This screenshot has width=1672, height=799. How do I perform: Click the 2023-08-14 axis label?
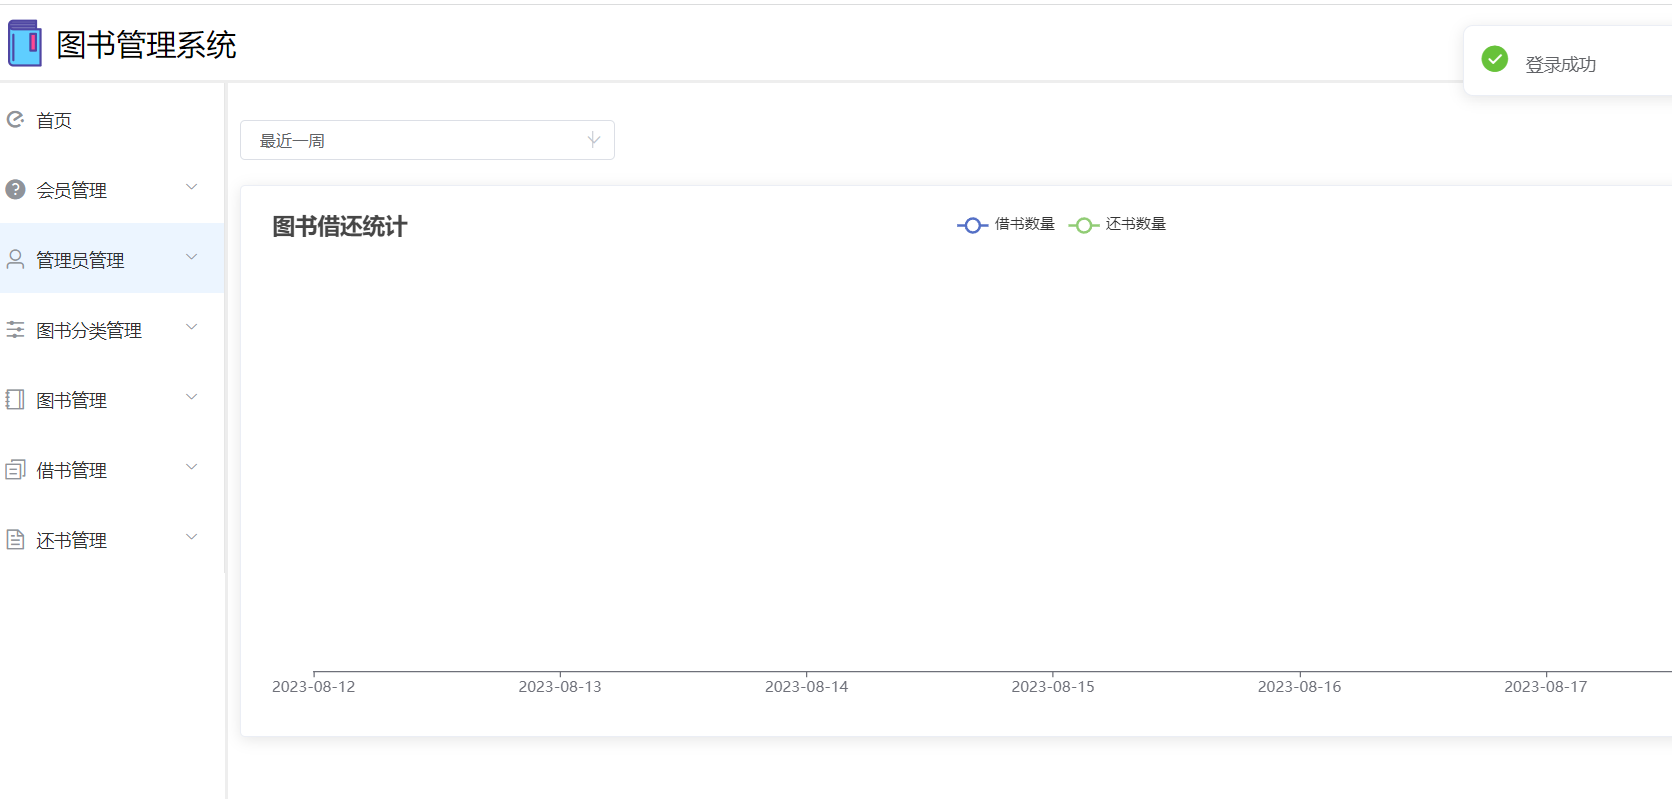(x=806, y=687)
